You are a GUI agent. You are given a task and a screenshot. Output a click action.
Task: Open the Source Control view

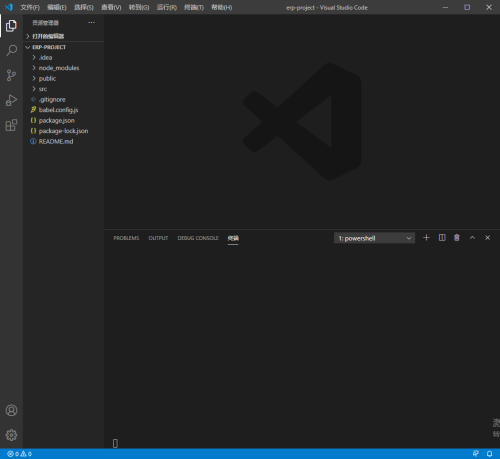point(11,75)
